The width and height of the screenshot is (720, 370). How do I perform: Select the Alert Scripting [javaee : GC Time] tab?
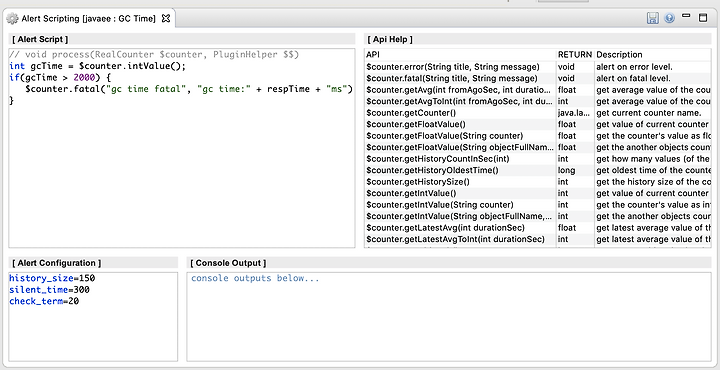tap(89, 19)
